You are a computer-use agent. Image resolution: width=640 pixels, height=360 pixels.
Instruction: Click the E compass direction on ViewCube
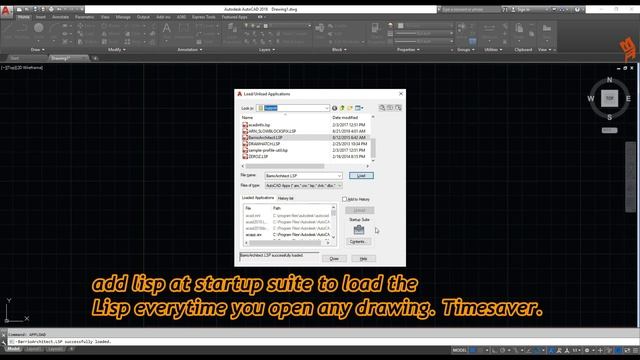click(x=628, y=98)
